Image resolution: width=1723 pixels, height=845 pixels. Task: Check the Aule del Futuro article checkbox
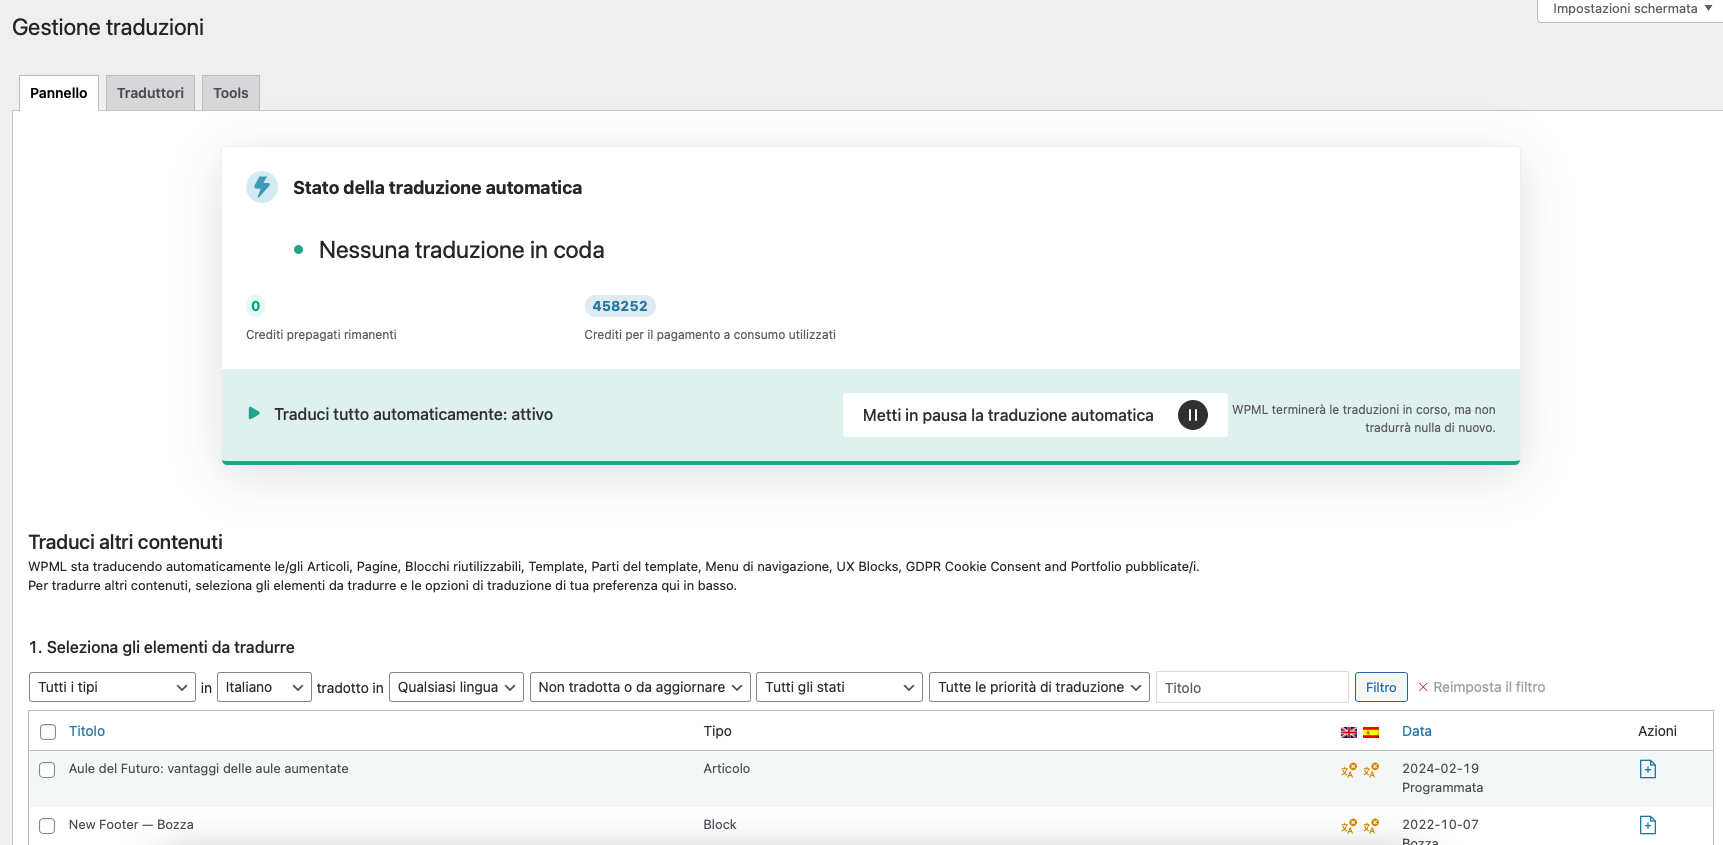(47, 770)
